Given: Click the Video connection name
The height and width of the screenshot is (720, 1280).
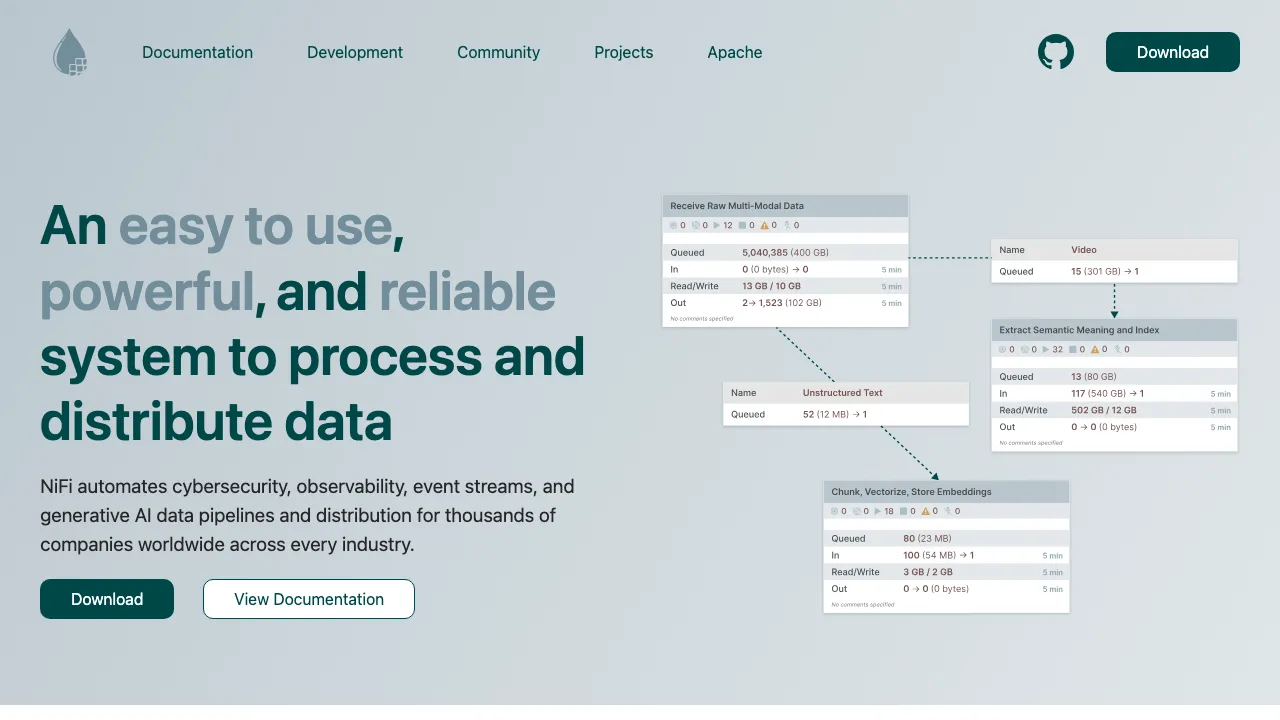Looking at the screenshot, I should [x=1084, y=250].
